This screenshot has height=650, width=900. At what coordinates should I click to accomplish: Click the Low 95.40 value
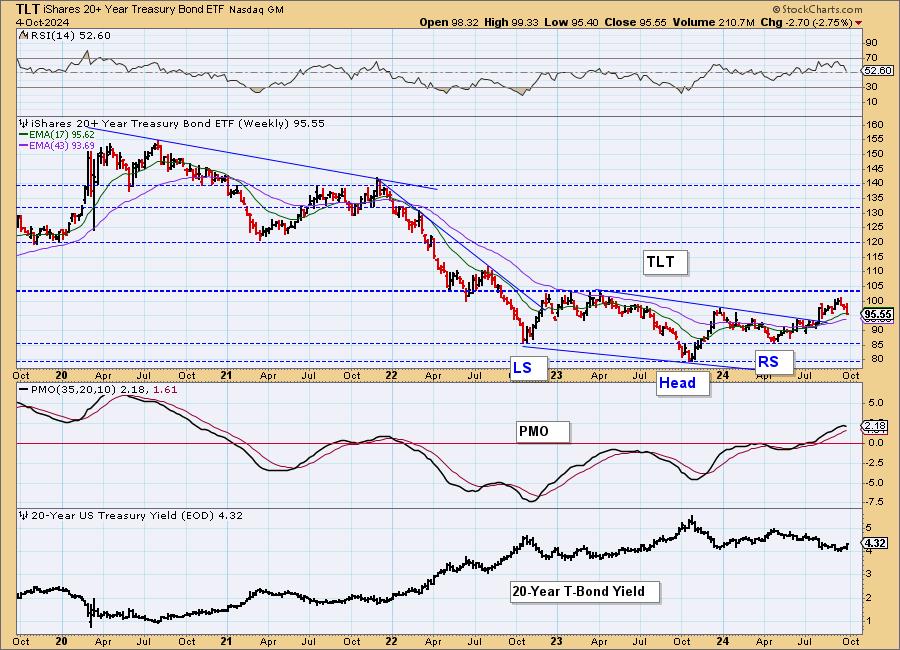tap(572, 22)
